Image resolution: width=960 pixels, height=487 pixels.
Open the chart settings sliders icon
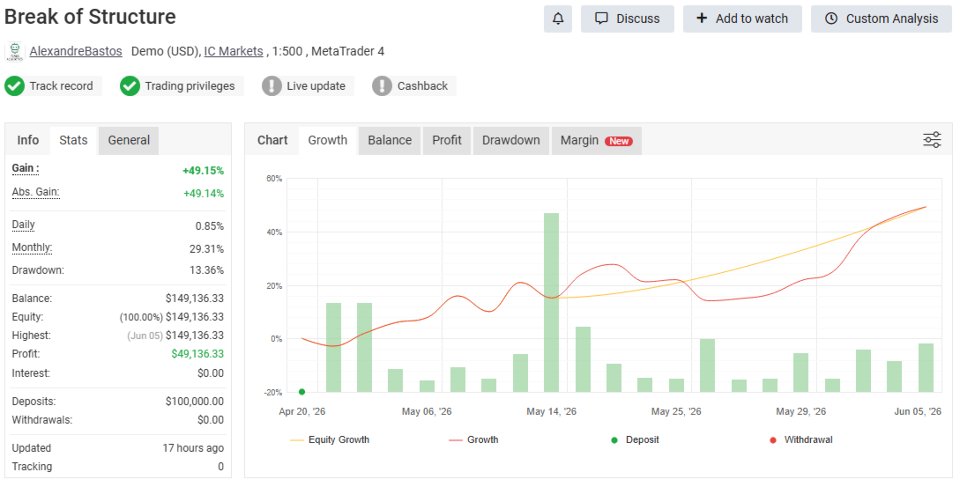(x=932, y=140)
